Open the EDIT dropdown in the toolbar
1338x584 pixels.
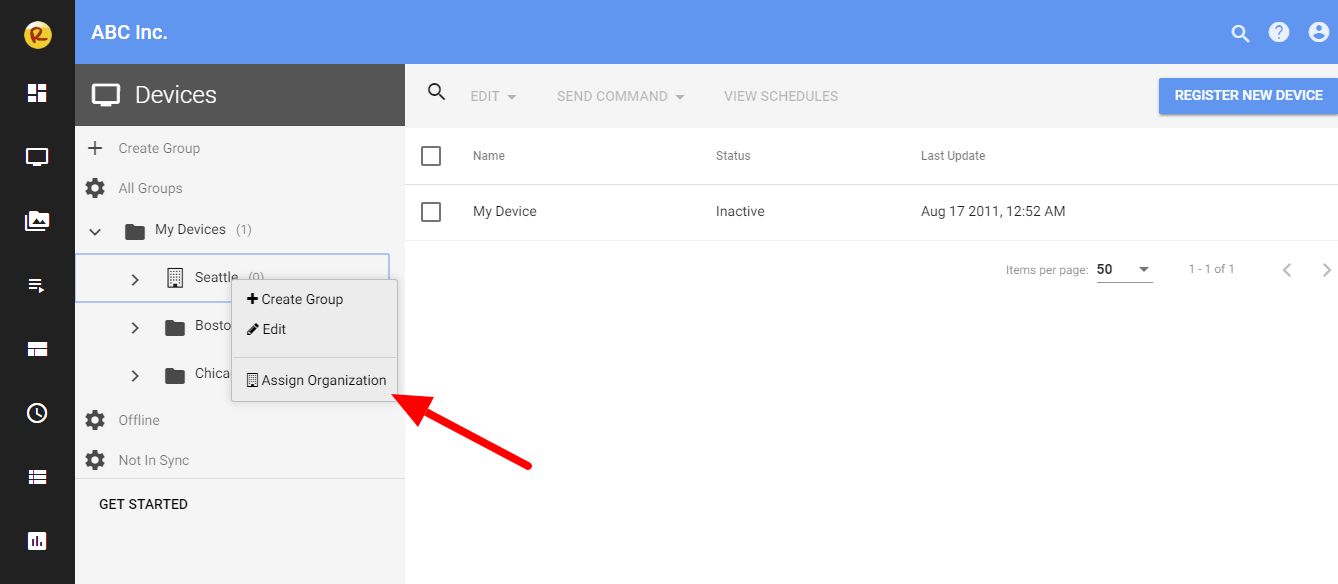pos(493,96)
